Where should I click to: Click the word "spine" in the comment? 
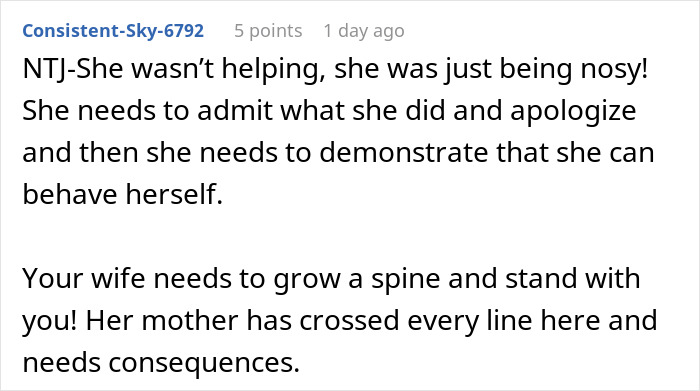click(405, 280)
